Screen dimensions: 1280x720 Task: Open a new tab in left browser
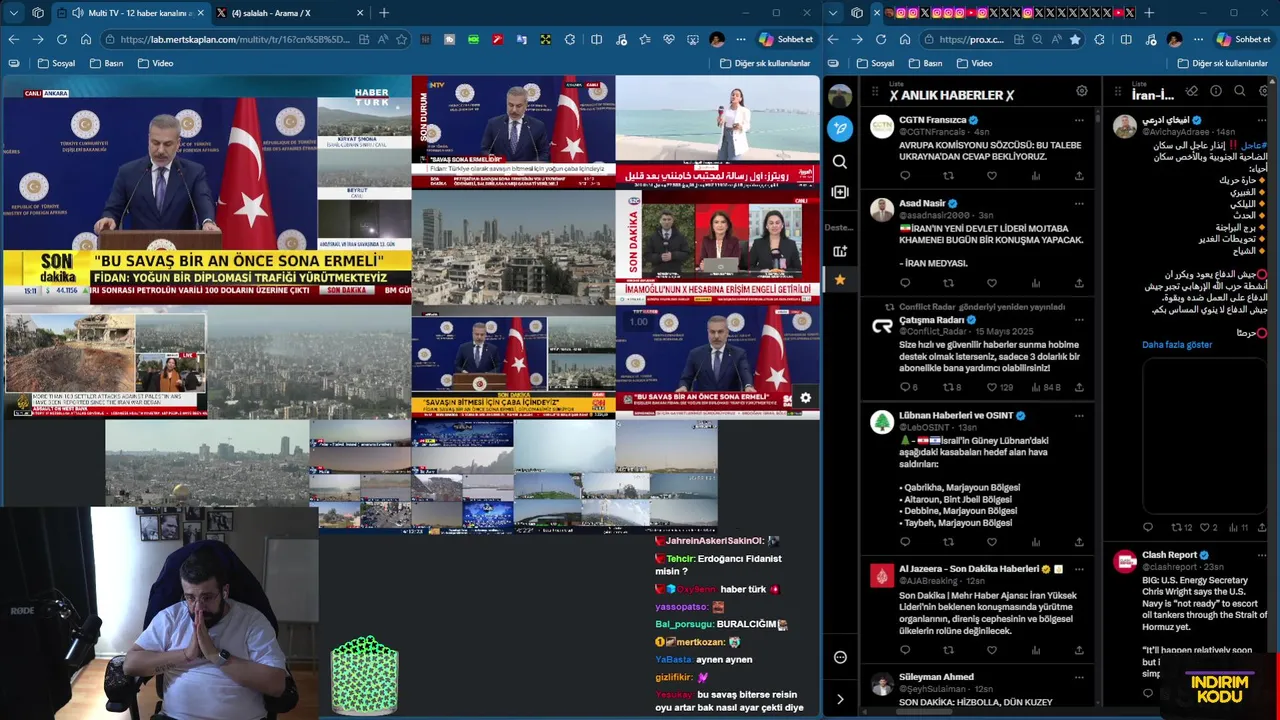point(384,13)
